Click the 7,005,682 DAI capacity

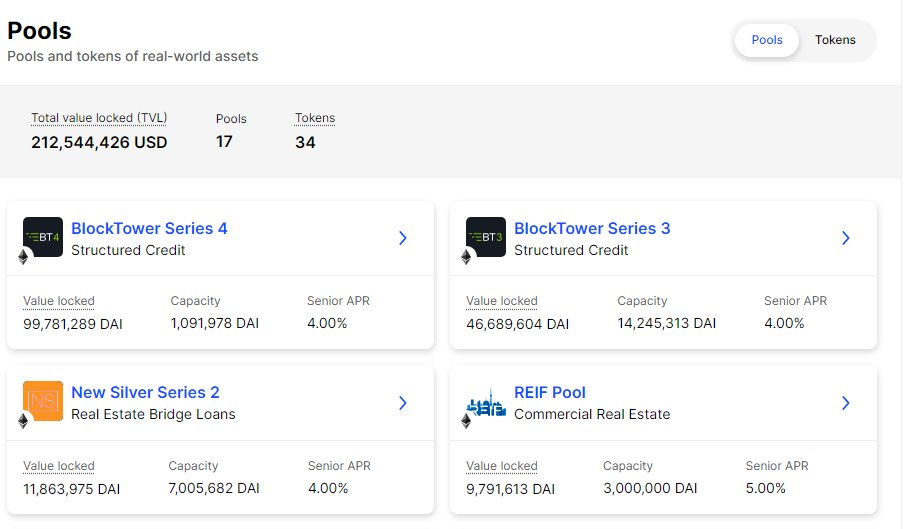214,488
